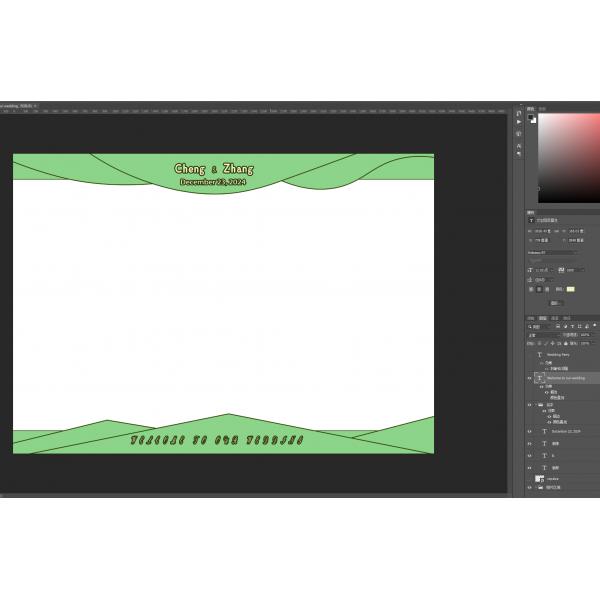Screen dimensions: 600x600
Task: Click the pale yellow text color swatch
Action: point(571,289)
